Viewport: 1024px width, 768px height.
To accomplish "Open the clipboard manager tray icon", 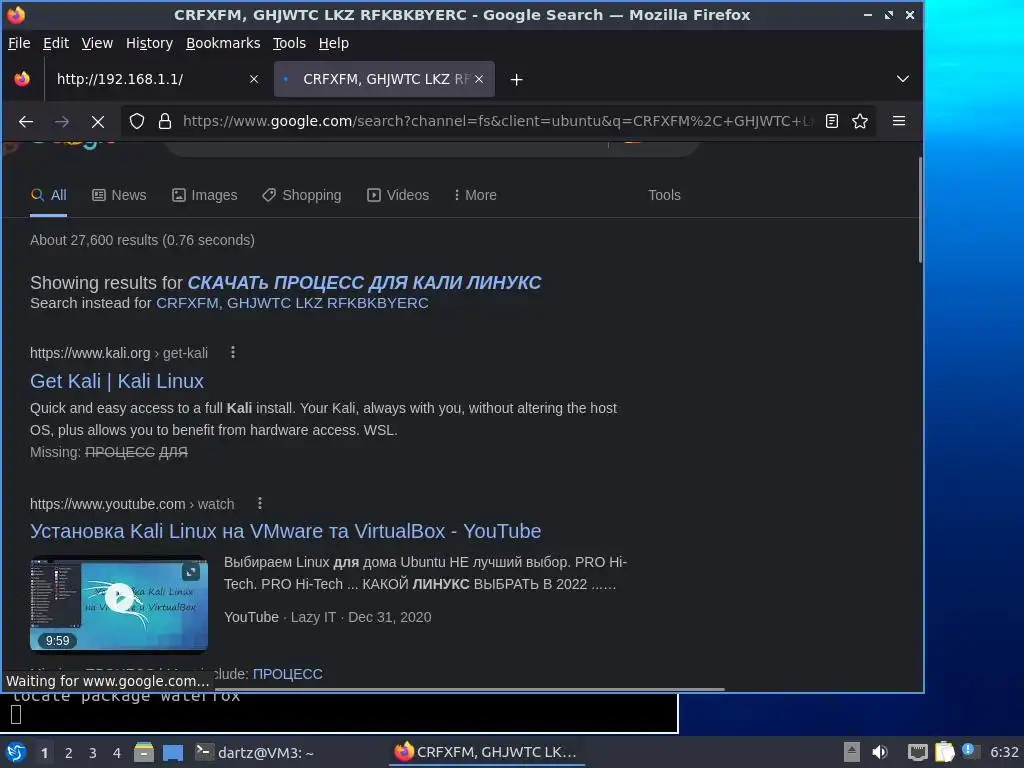I will (944, 752).
